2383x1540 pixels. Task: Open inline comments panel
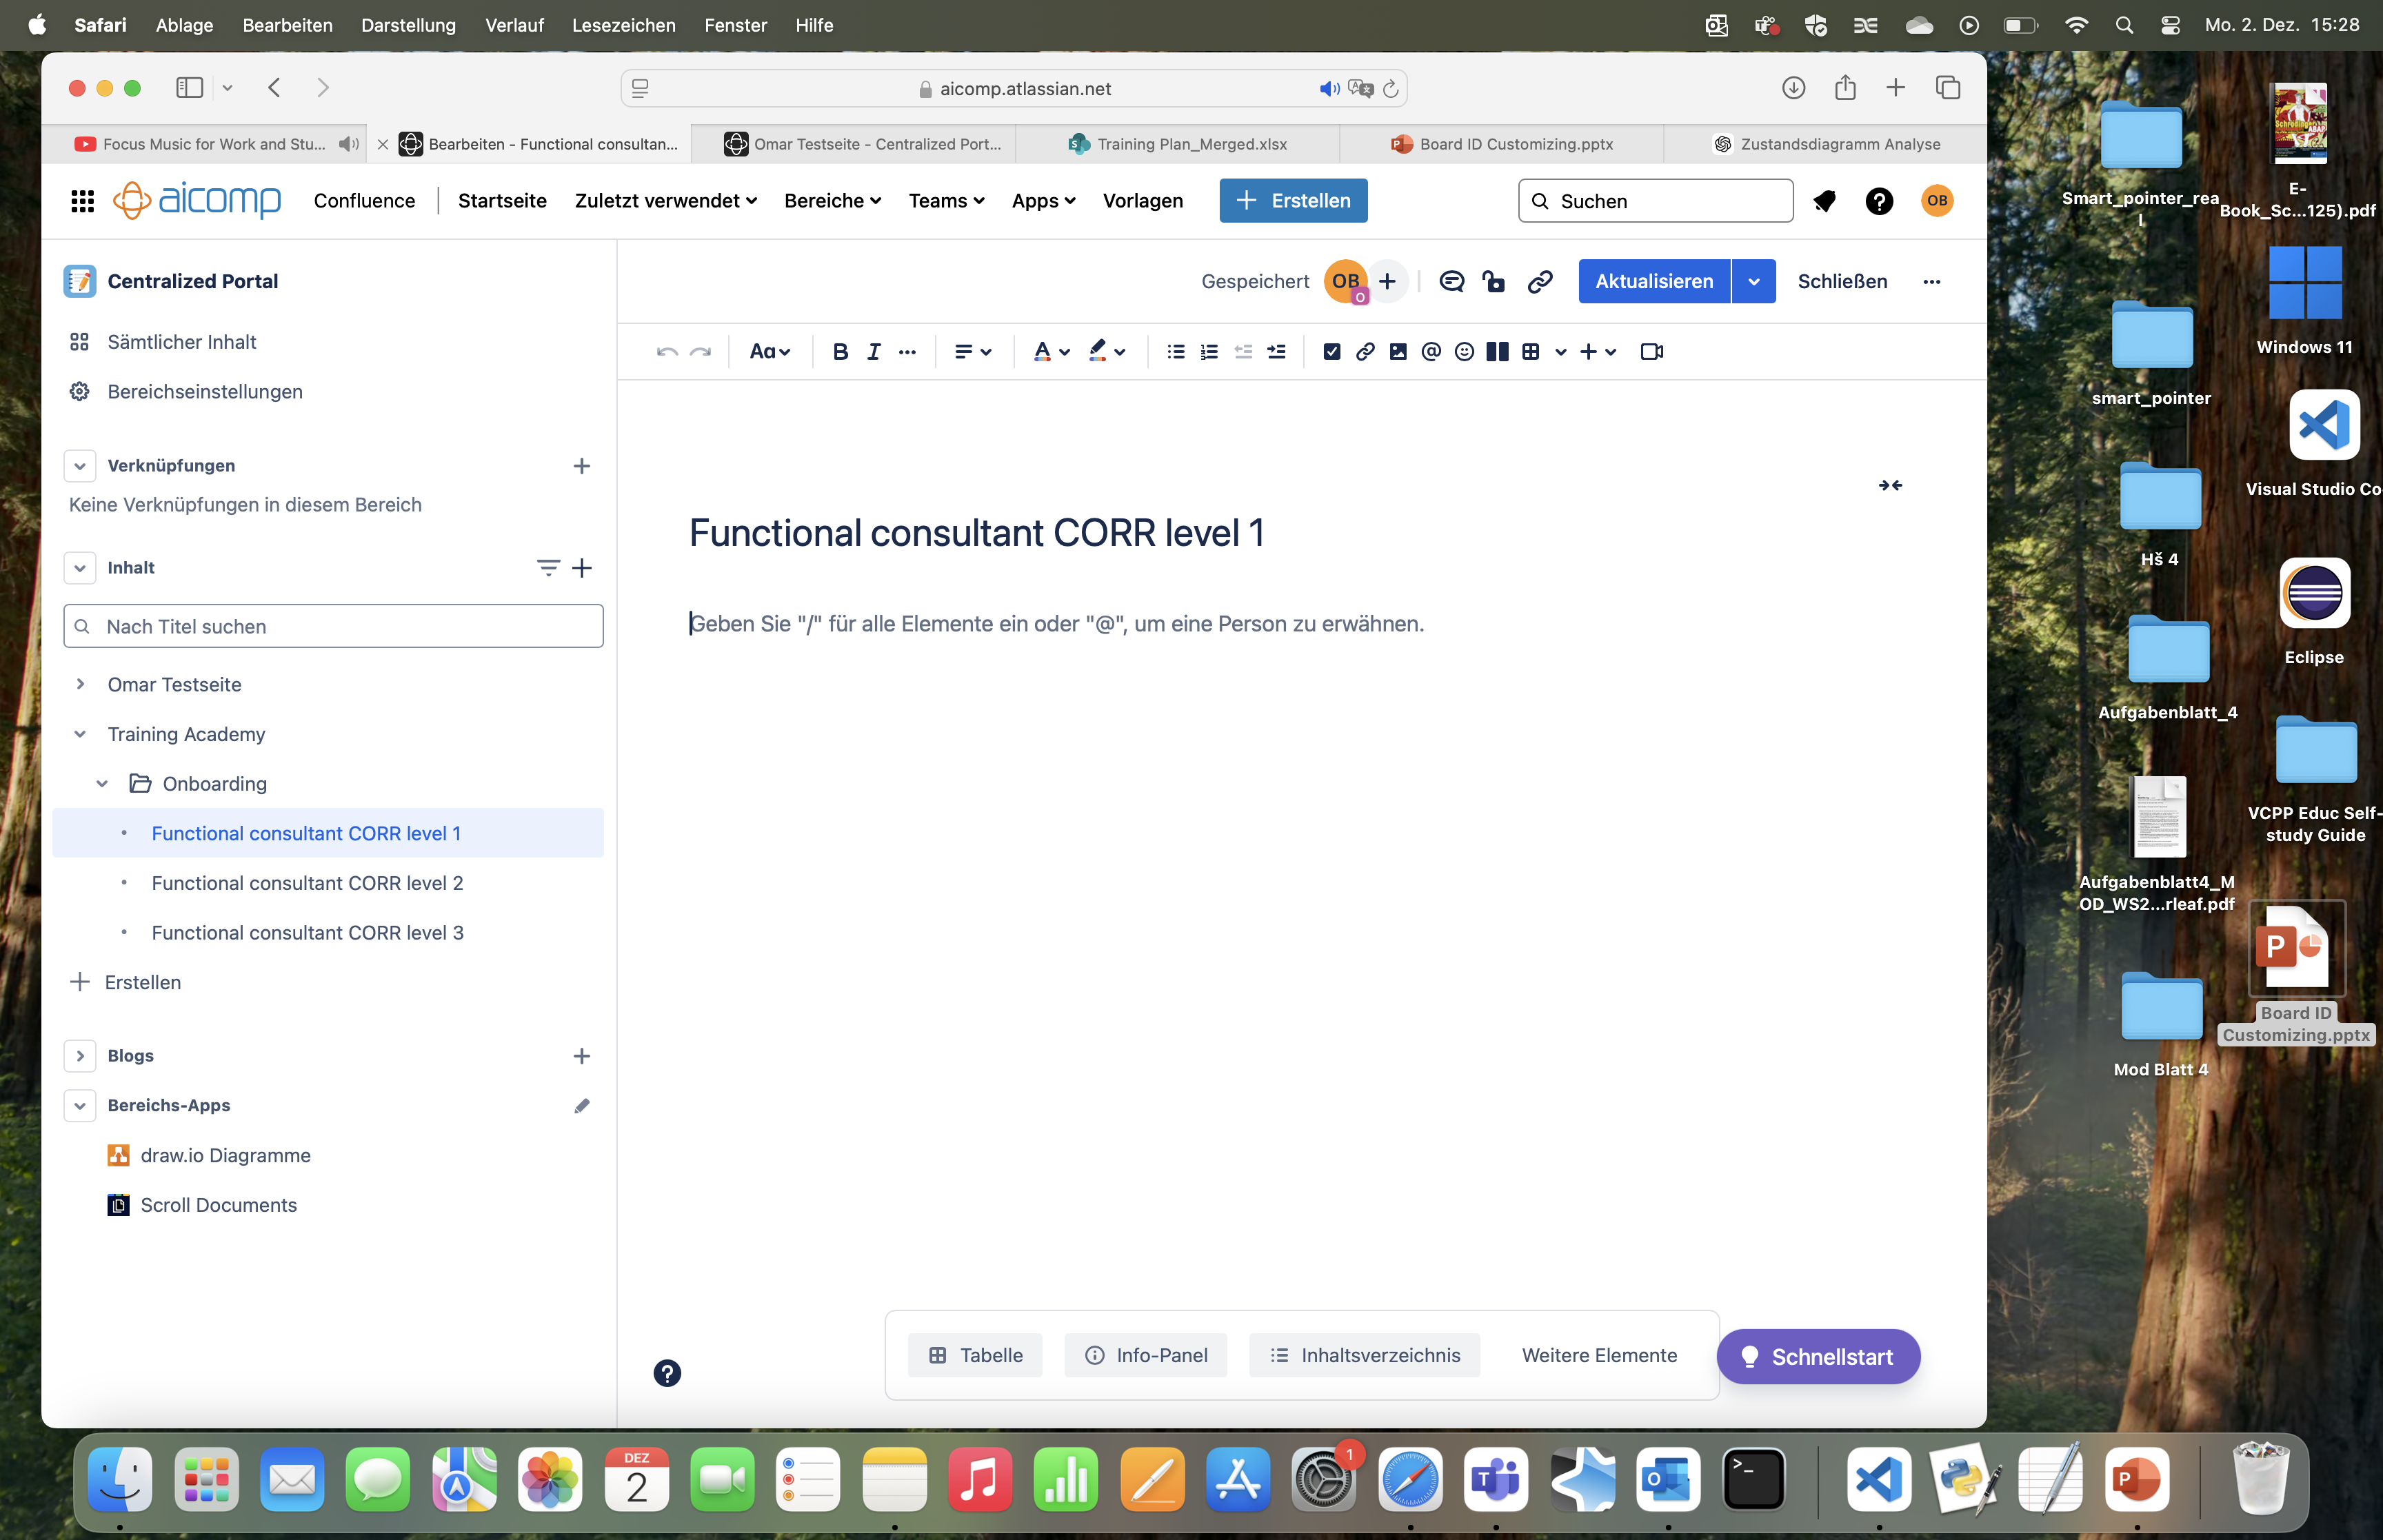pyautogui.click(x=1451, y=282)
